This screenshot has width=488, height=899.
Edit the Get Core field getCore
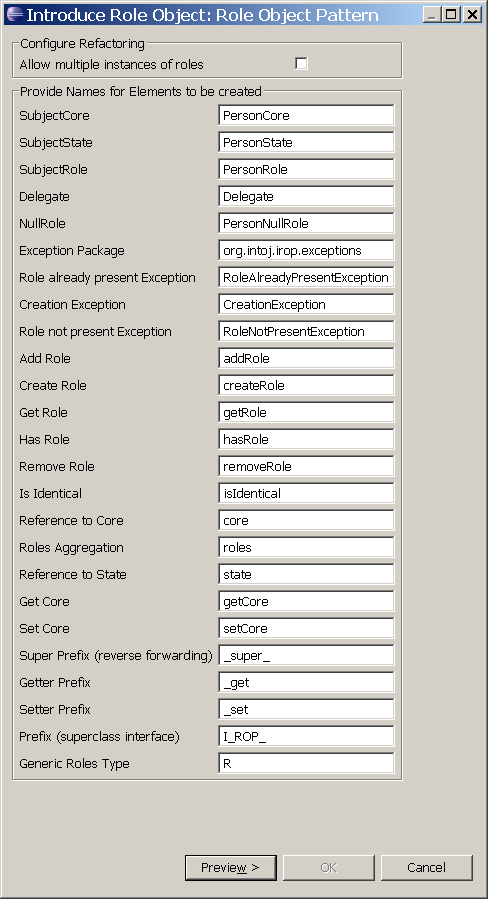306,601
